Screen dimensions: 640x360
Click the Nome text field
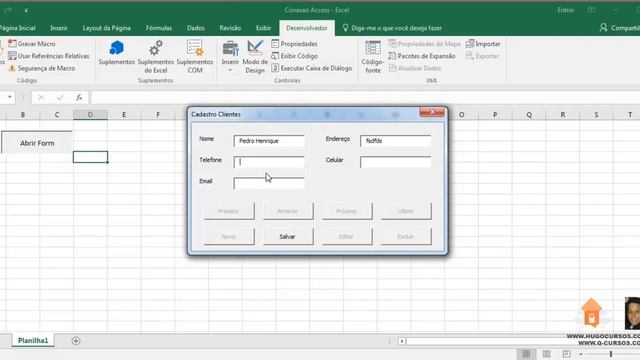269,141
